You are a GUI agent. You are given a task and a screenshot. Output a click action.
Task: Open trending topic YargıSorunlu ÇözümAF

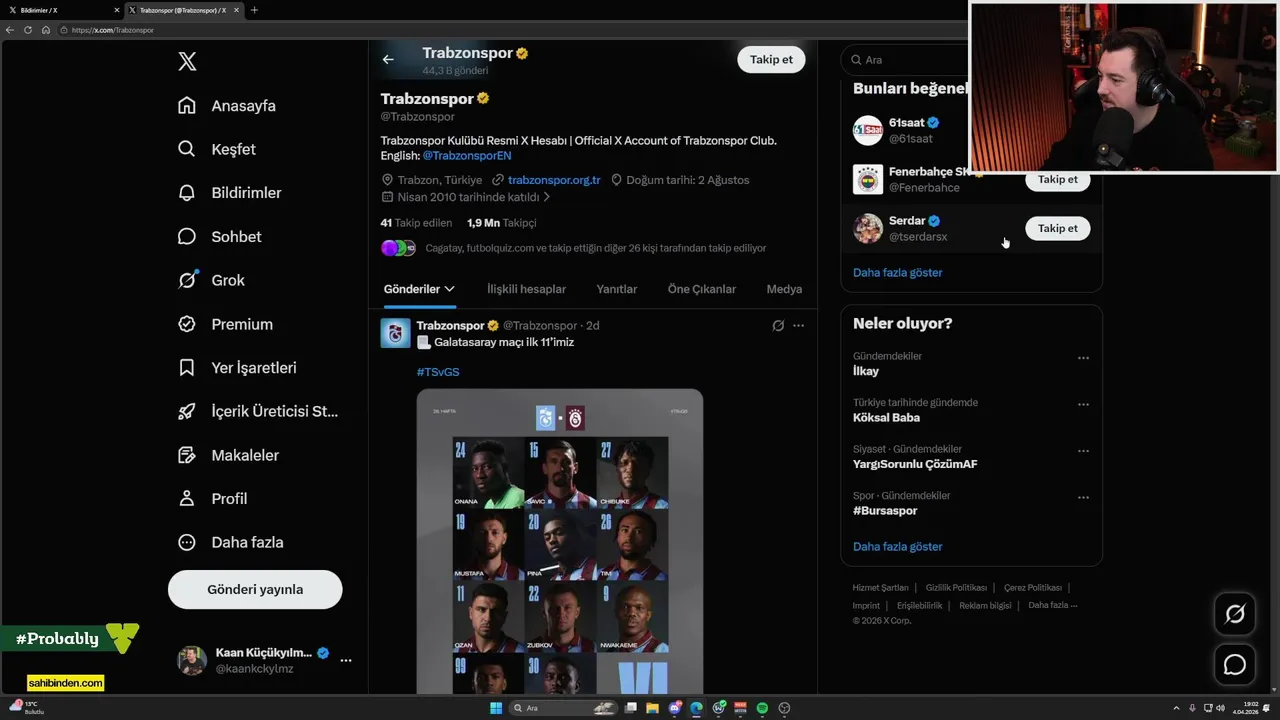click(915, 464)
